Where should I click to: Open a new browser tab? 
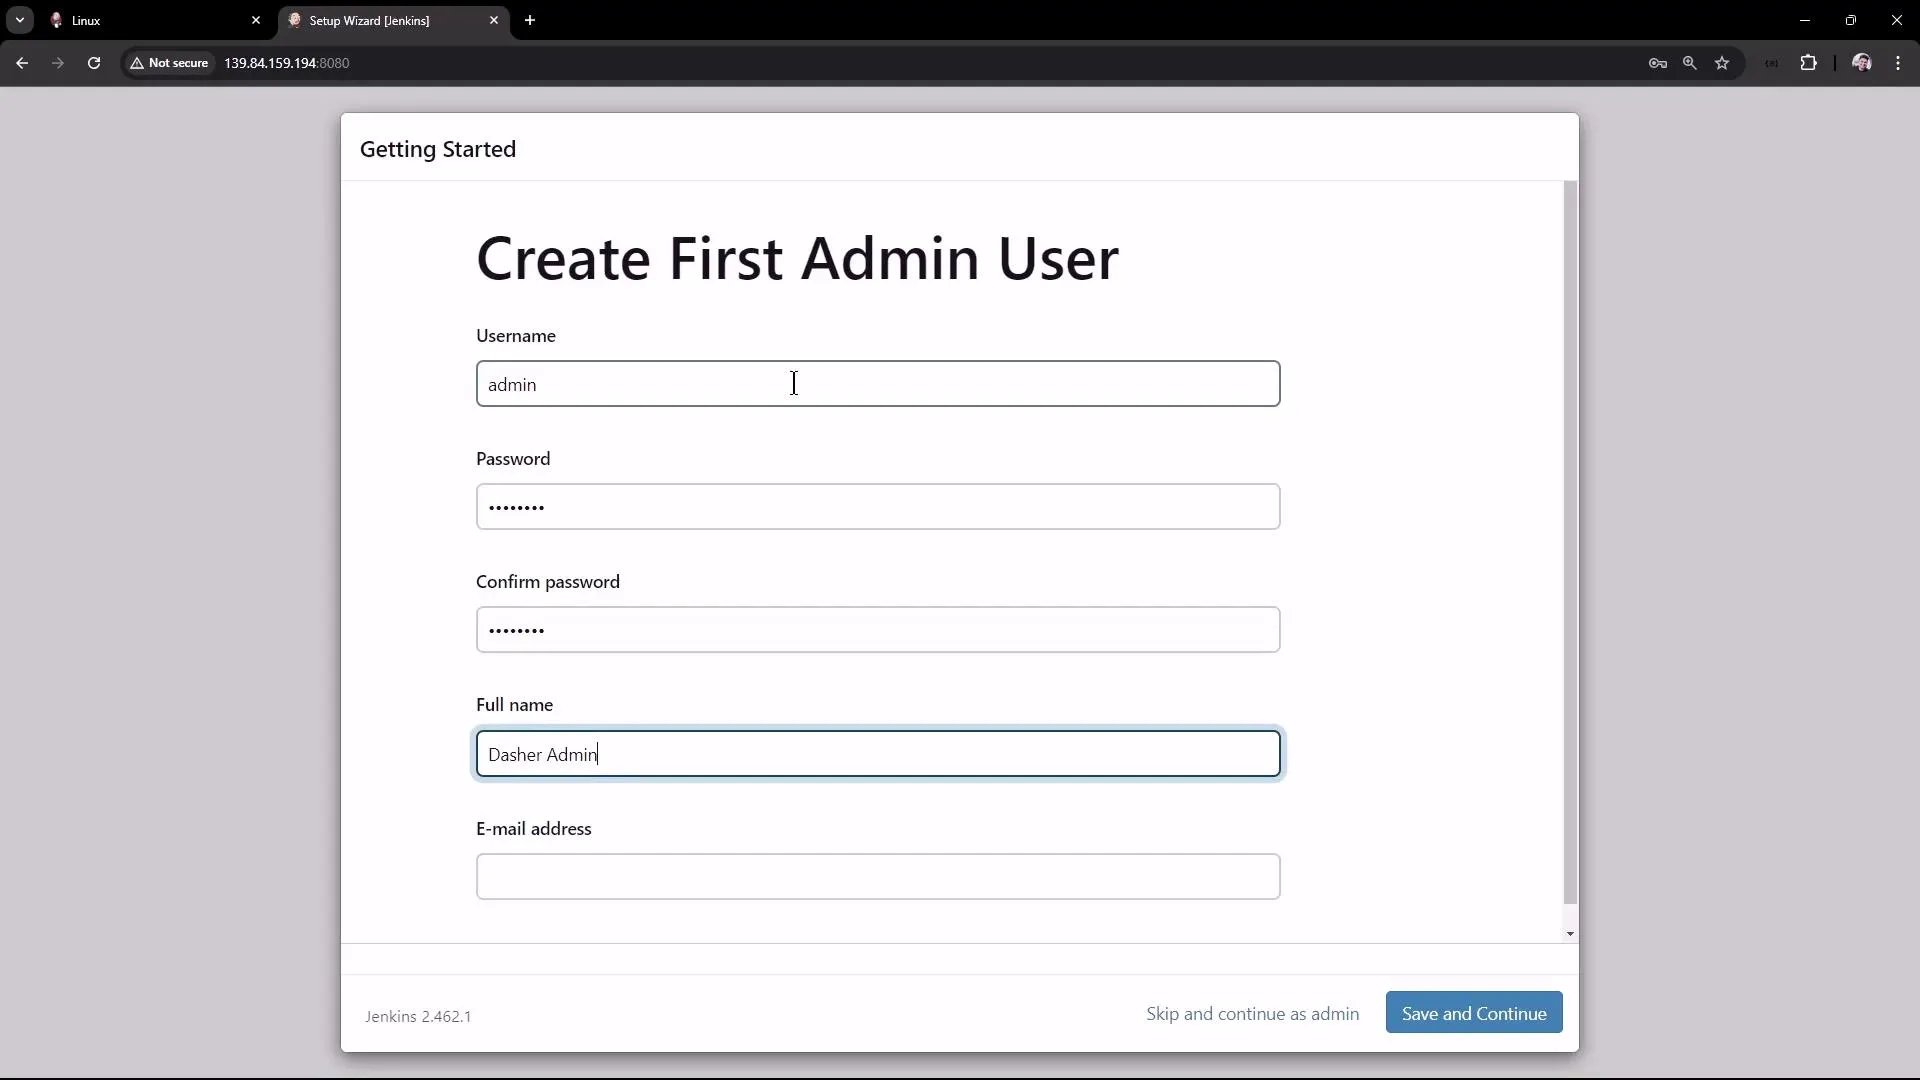coord(531,20)
